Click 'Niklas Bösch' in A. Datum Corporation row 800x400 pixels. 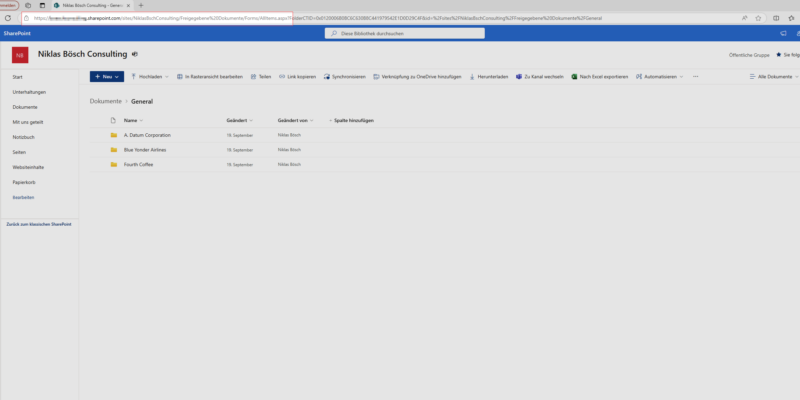click(289, 135)
